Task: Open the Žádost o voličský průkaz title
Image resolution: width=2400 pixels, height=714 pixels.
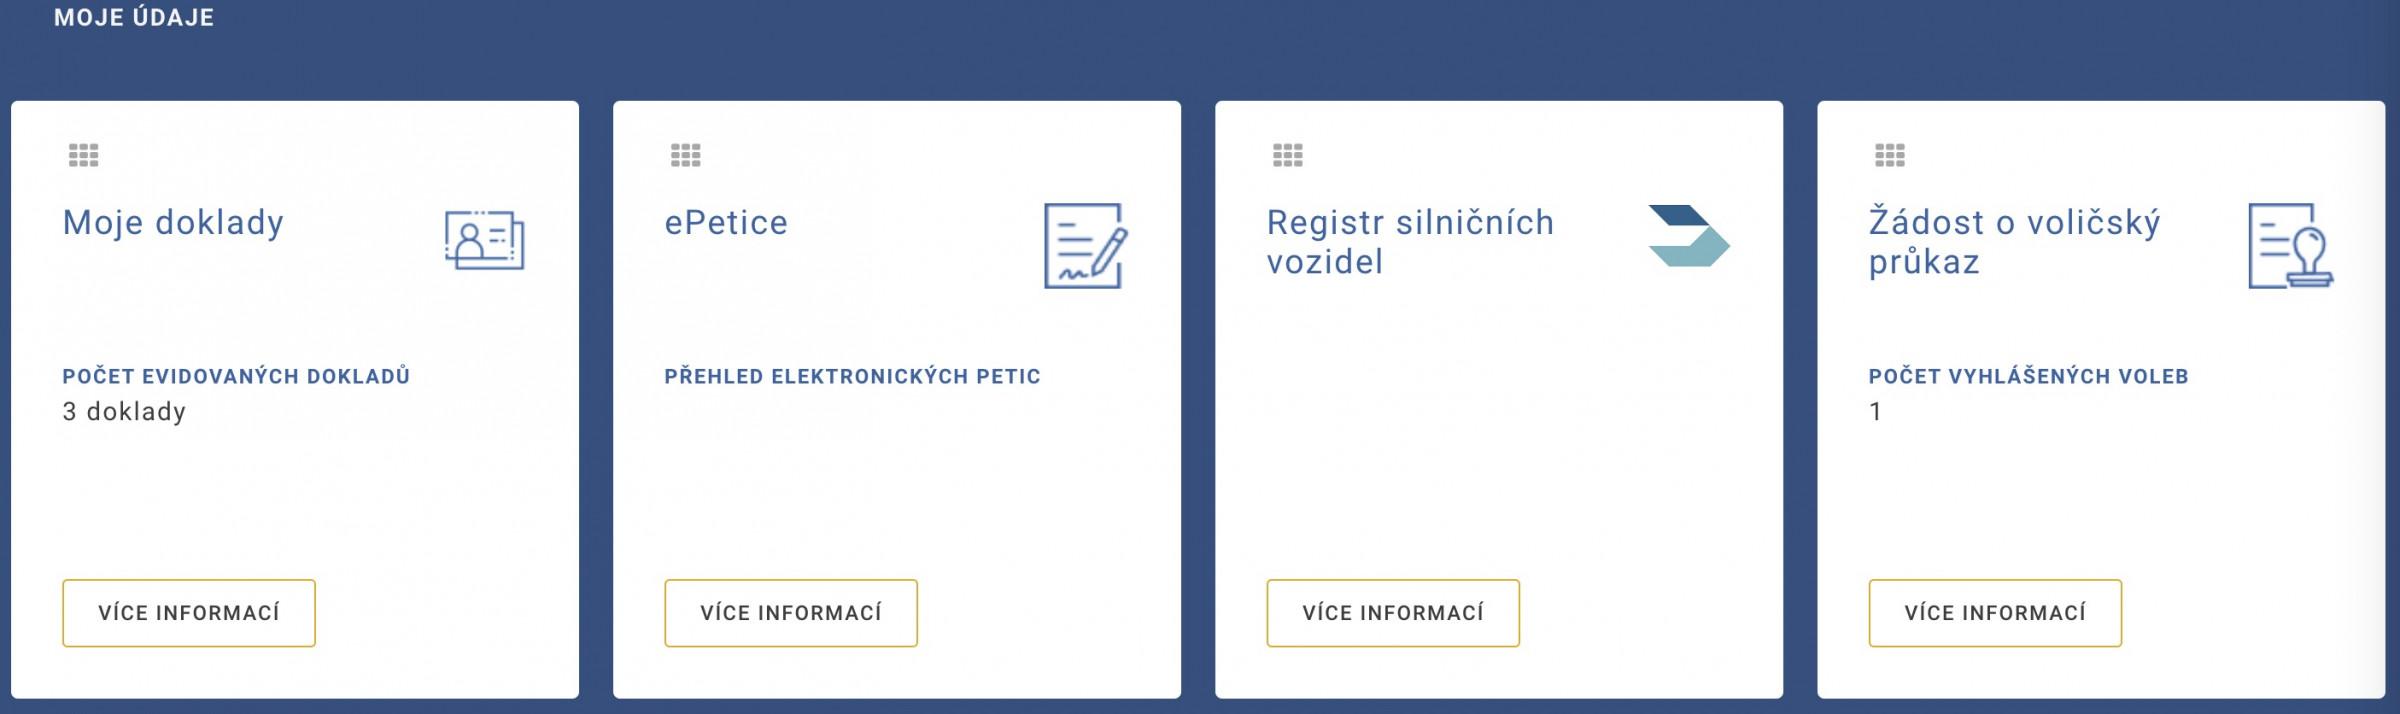Action: coord(2014,242)
